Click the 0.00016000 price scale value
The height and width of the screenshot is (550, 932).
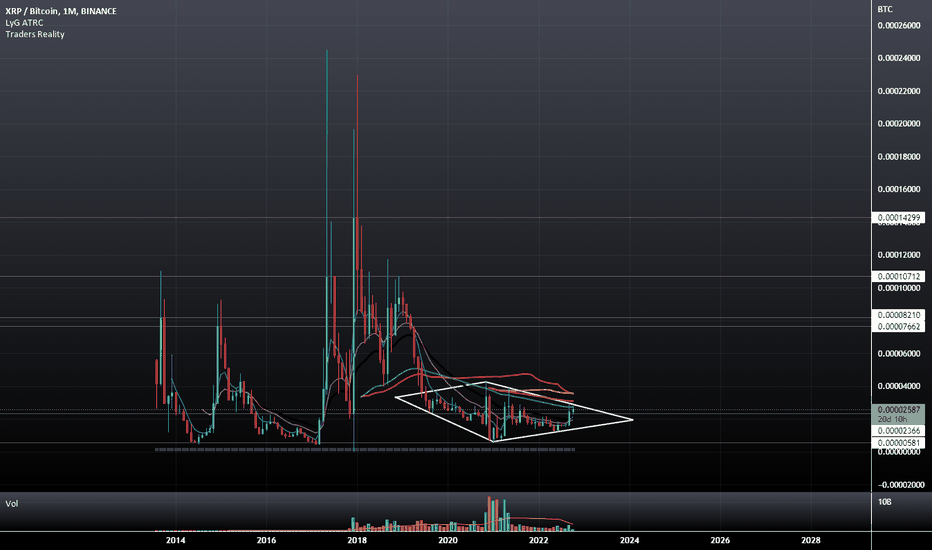tap(899, 189)
